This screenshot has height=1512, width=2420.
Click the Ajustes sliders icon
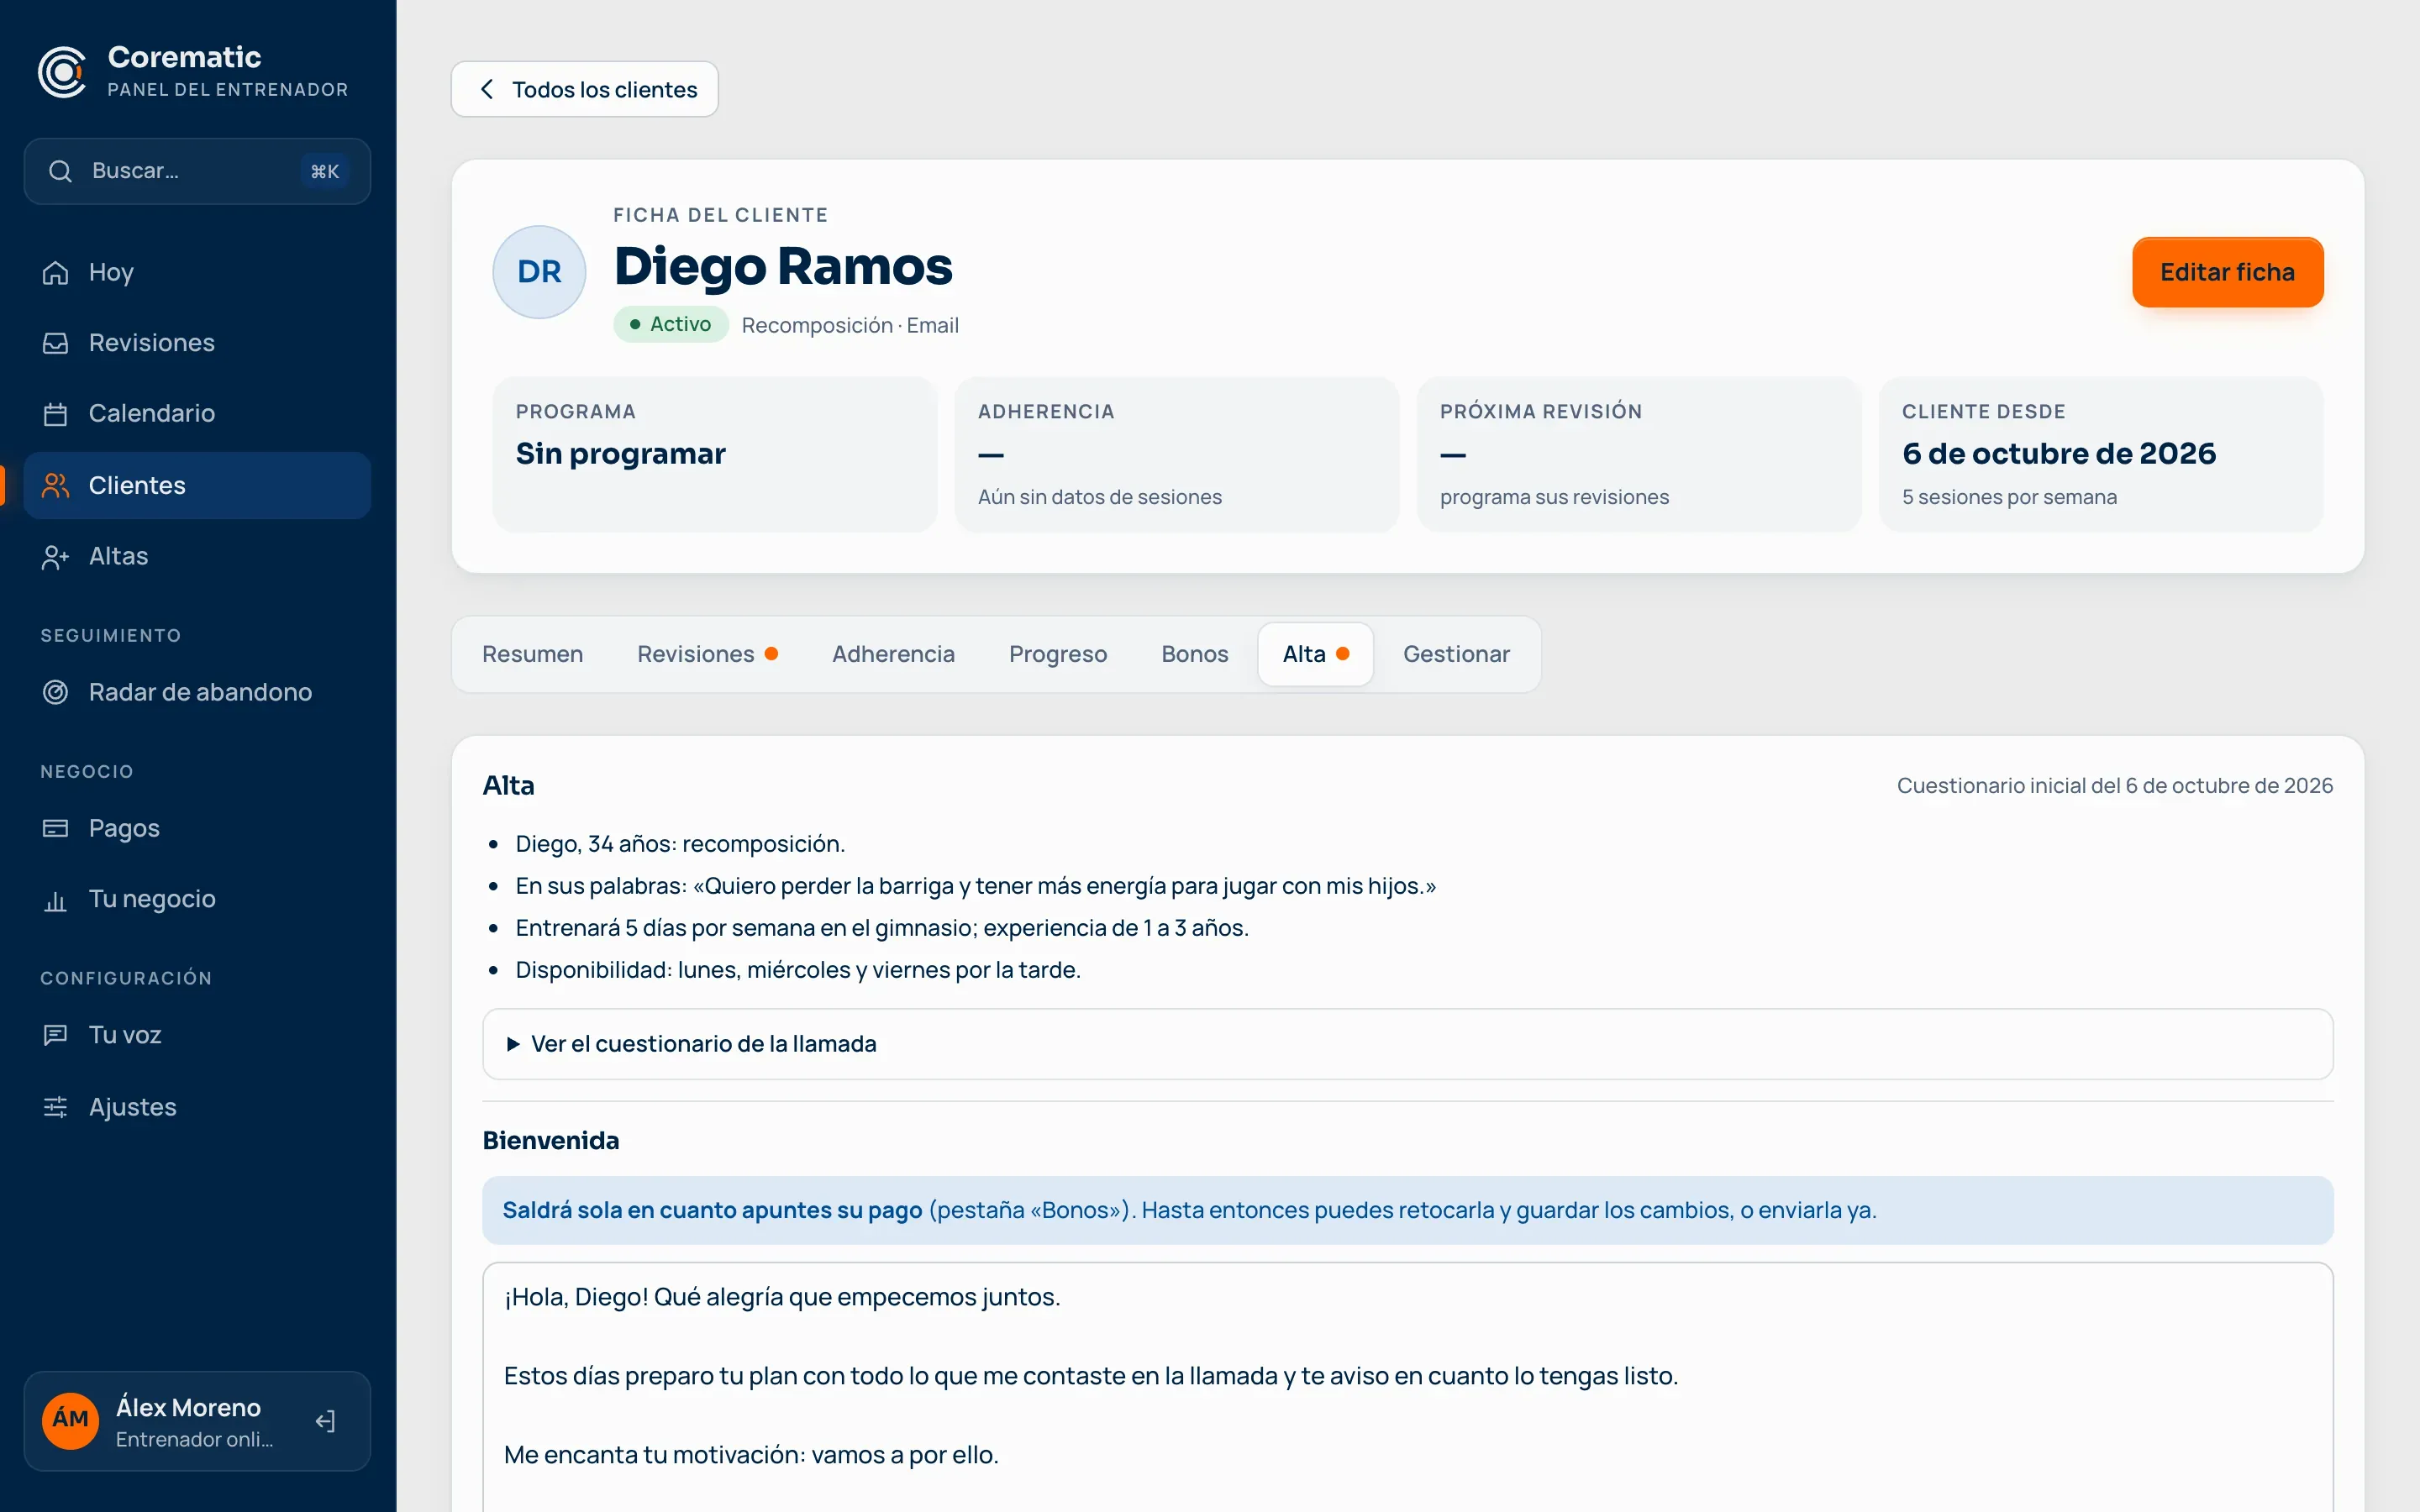click(x=55, y=1107)
